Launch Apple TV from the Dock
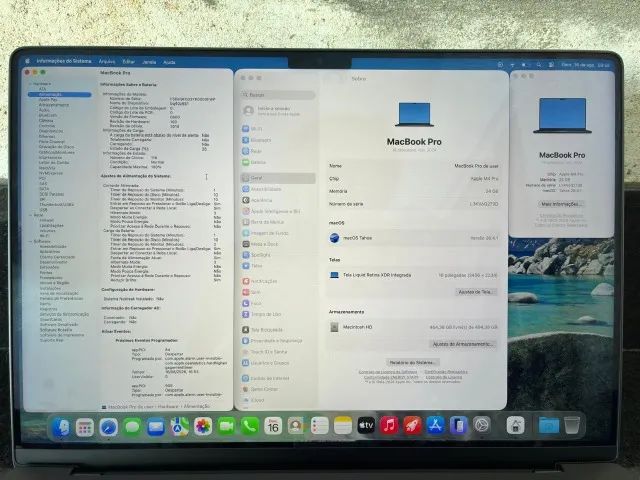Screen dimensions: 640x480 pyautogui.click(x=366, y=426)
